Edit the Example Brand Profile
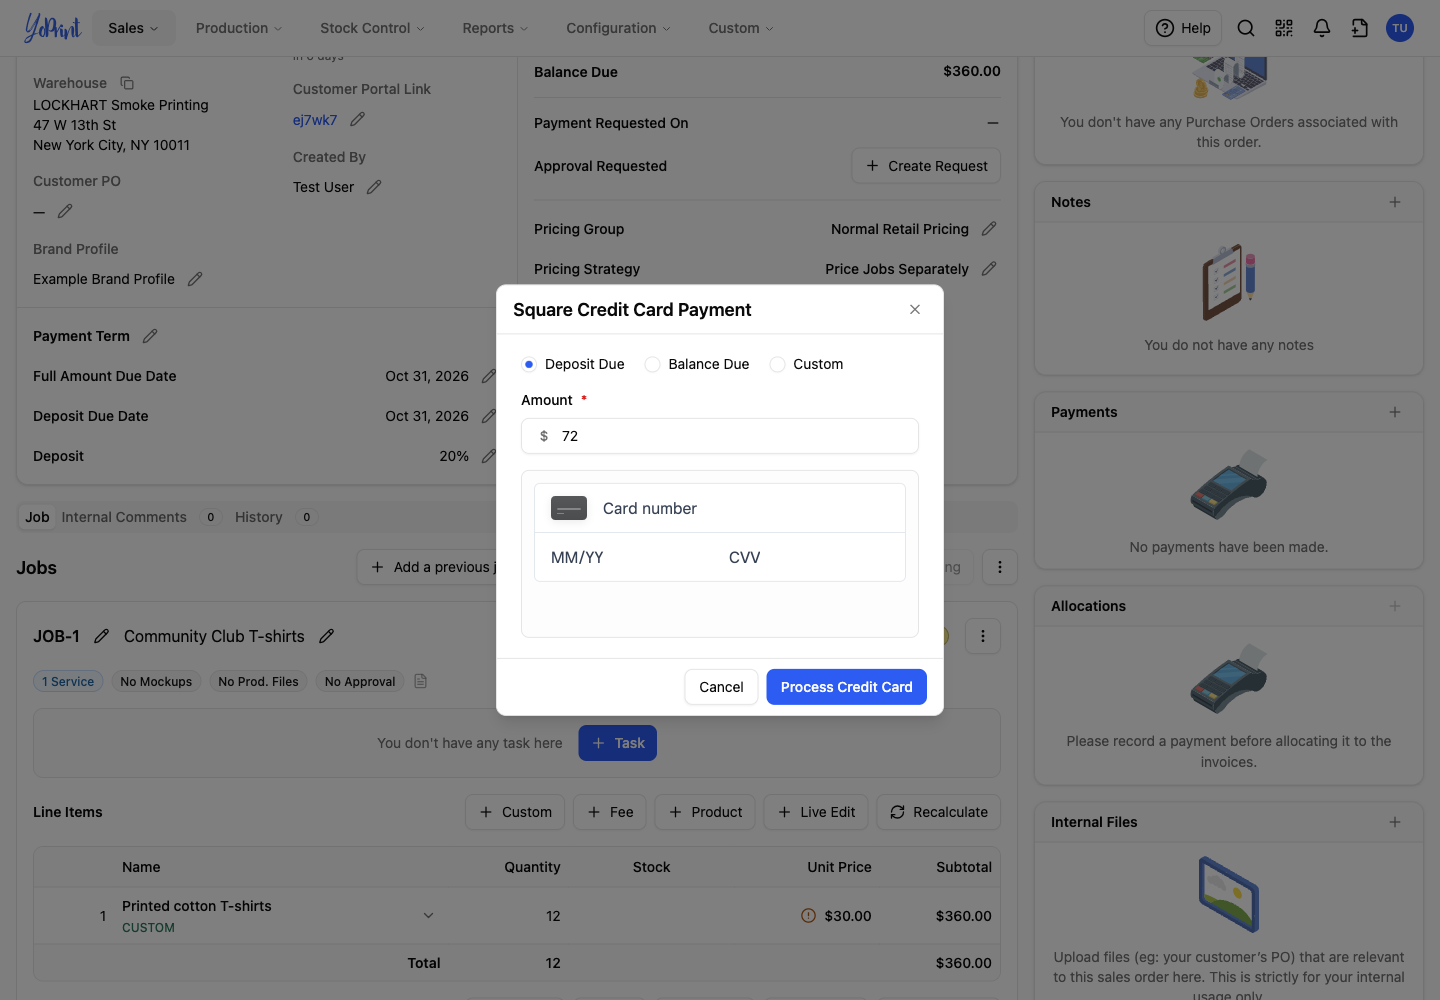Viewport: 1440px width, 1000px height. [x=195, y=279]
